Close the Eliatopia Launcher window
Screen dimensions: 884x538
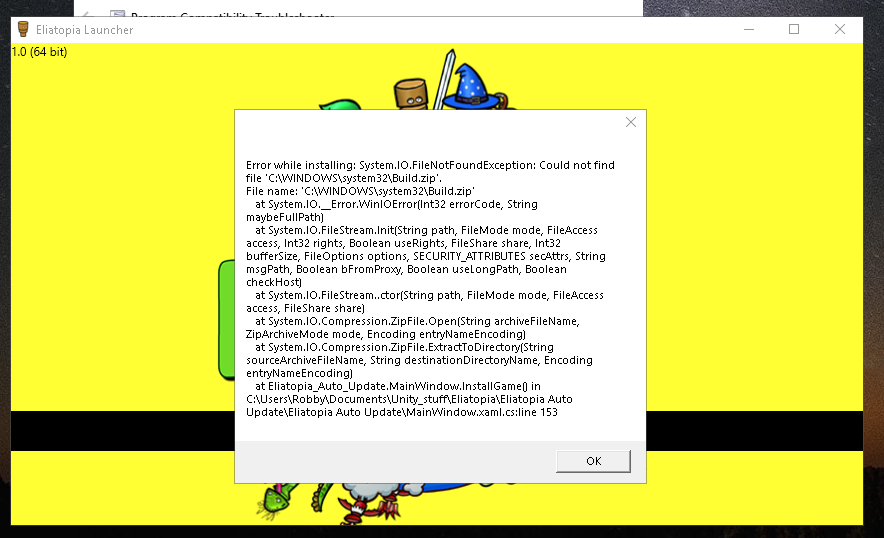(839, 29)
